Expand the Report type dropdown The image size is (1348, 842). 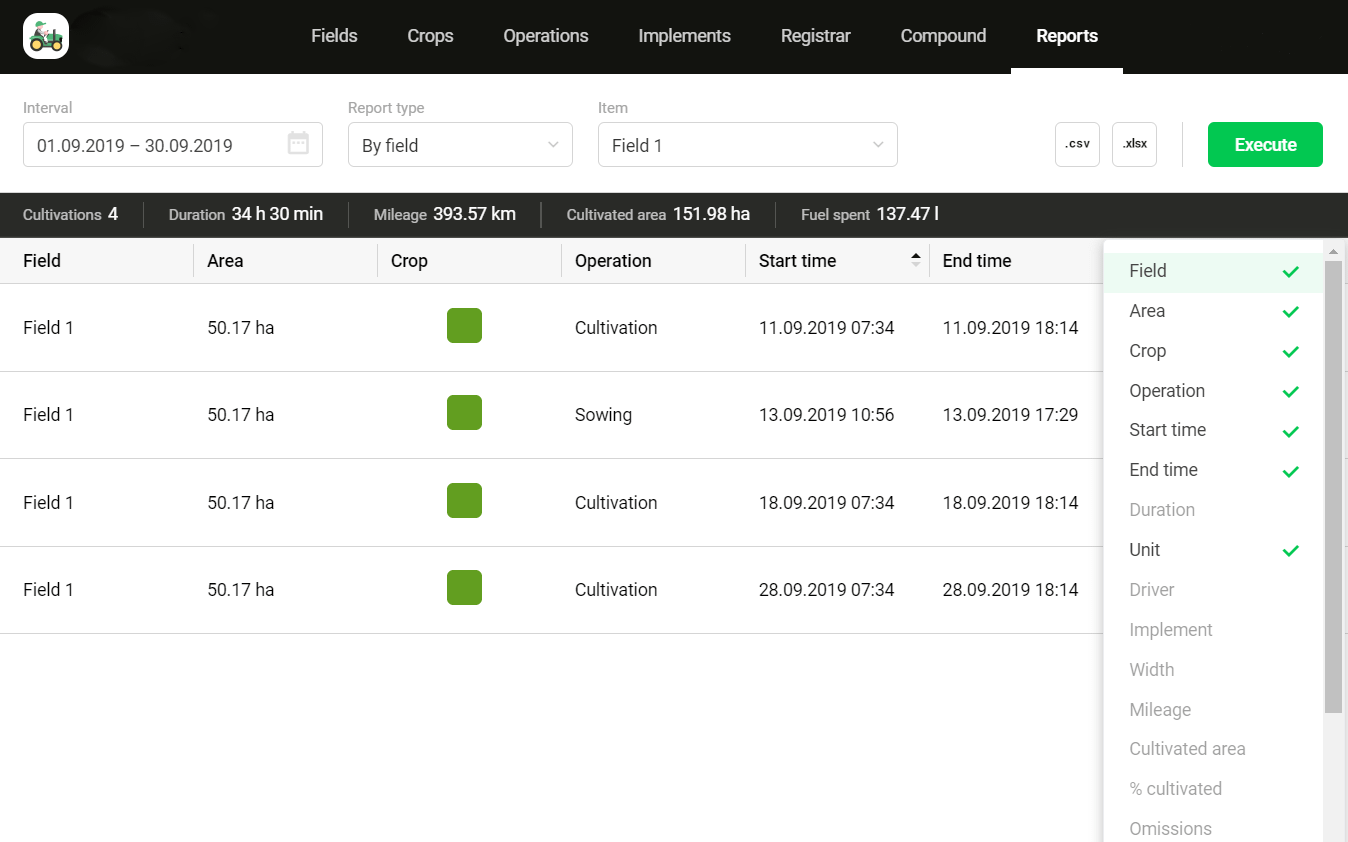460,145
